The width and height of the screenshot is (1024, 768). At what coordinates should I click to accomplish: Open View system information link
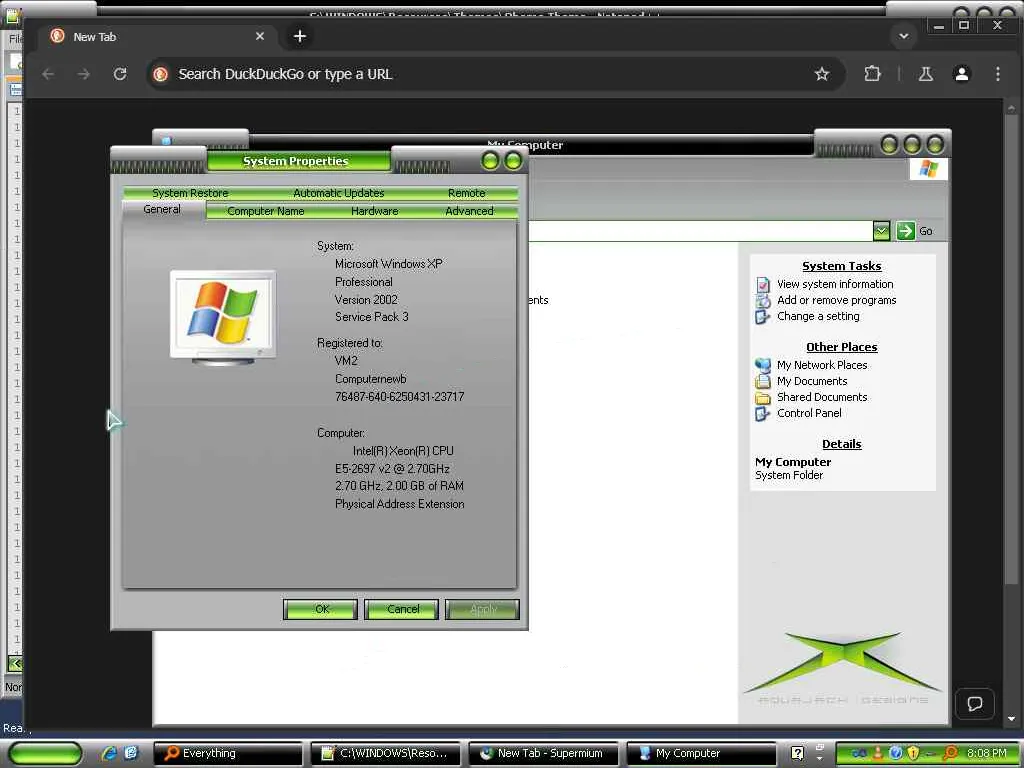[835, 284]
